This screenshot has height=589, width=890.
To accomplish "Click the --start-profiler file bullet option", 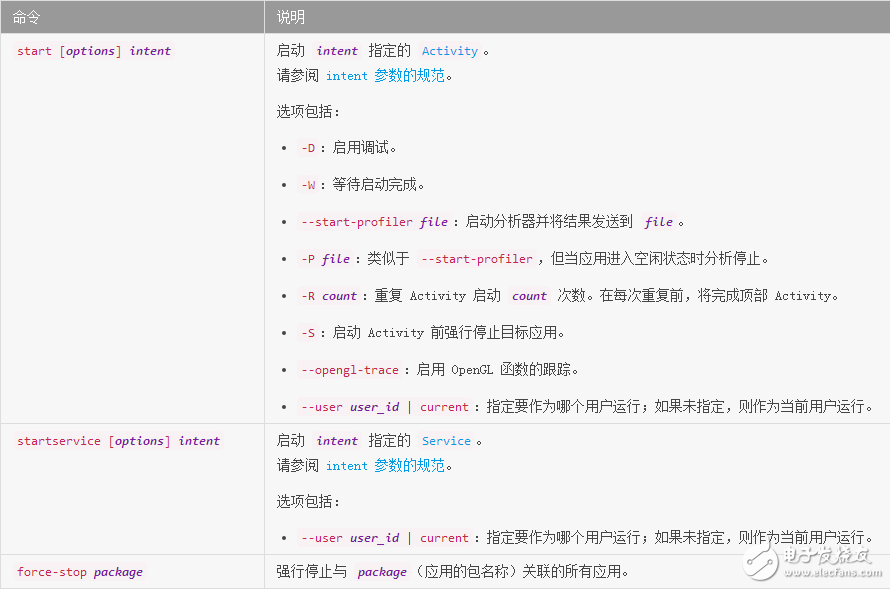I will (x=374, y=222).
